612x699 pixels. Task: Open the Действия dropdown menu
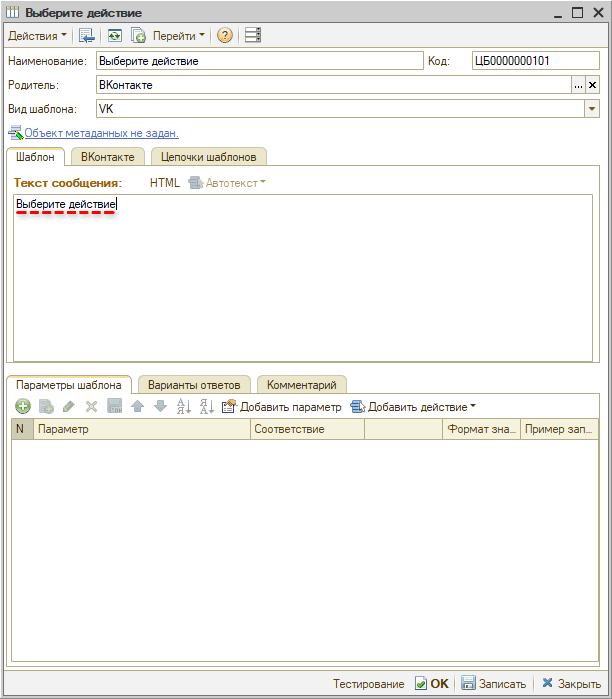pos(38,35)
